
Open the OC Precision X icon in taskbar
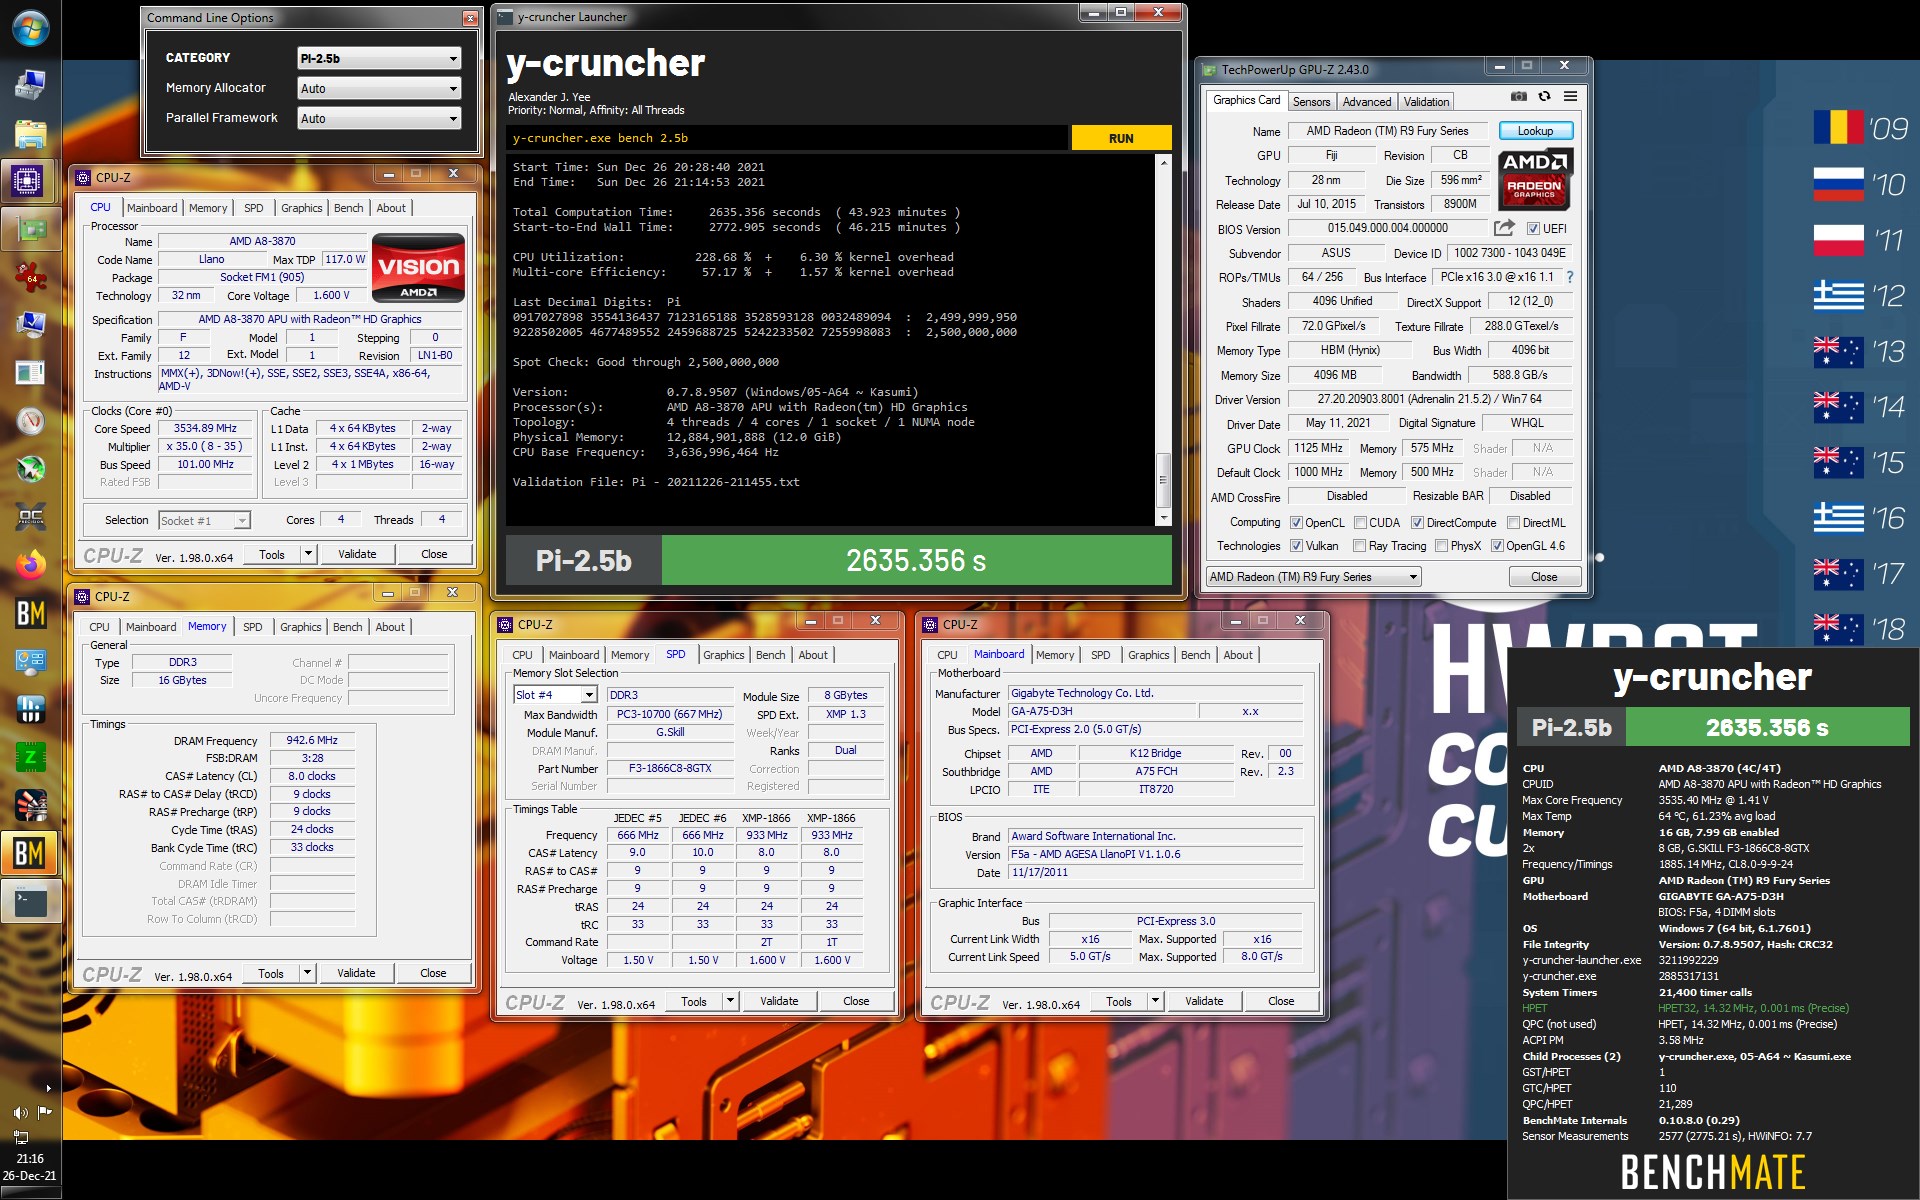pyautogui.click(x=30, y=516)
